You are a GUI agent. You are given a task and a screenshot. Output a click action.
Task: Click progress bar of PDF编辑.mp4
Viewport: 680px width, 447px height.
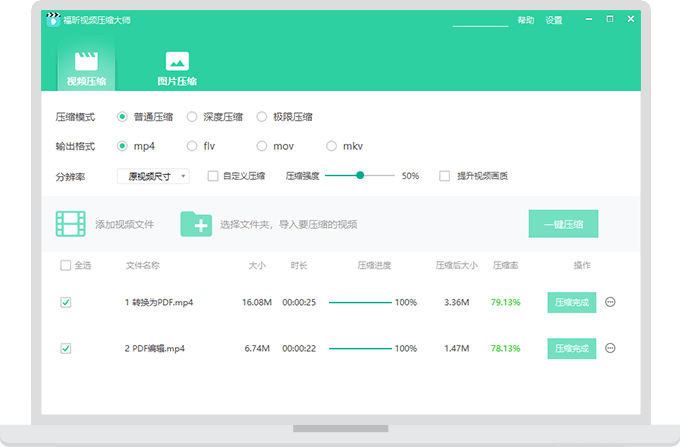[x=360, y=348]
